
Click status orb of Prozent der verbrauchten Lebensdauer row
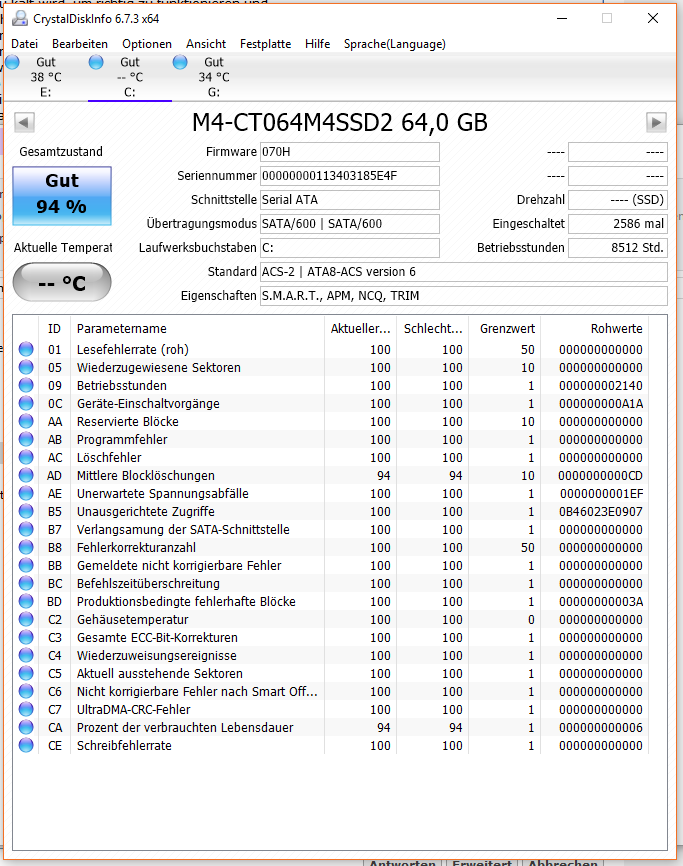point(26,727)
